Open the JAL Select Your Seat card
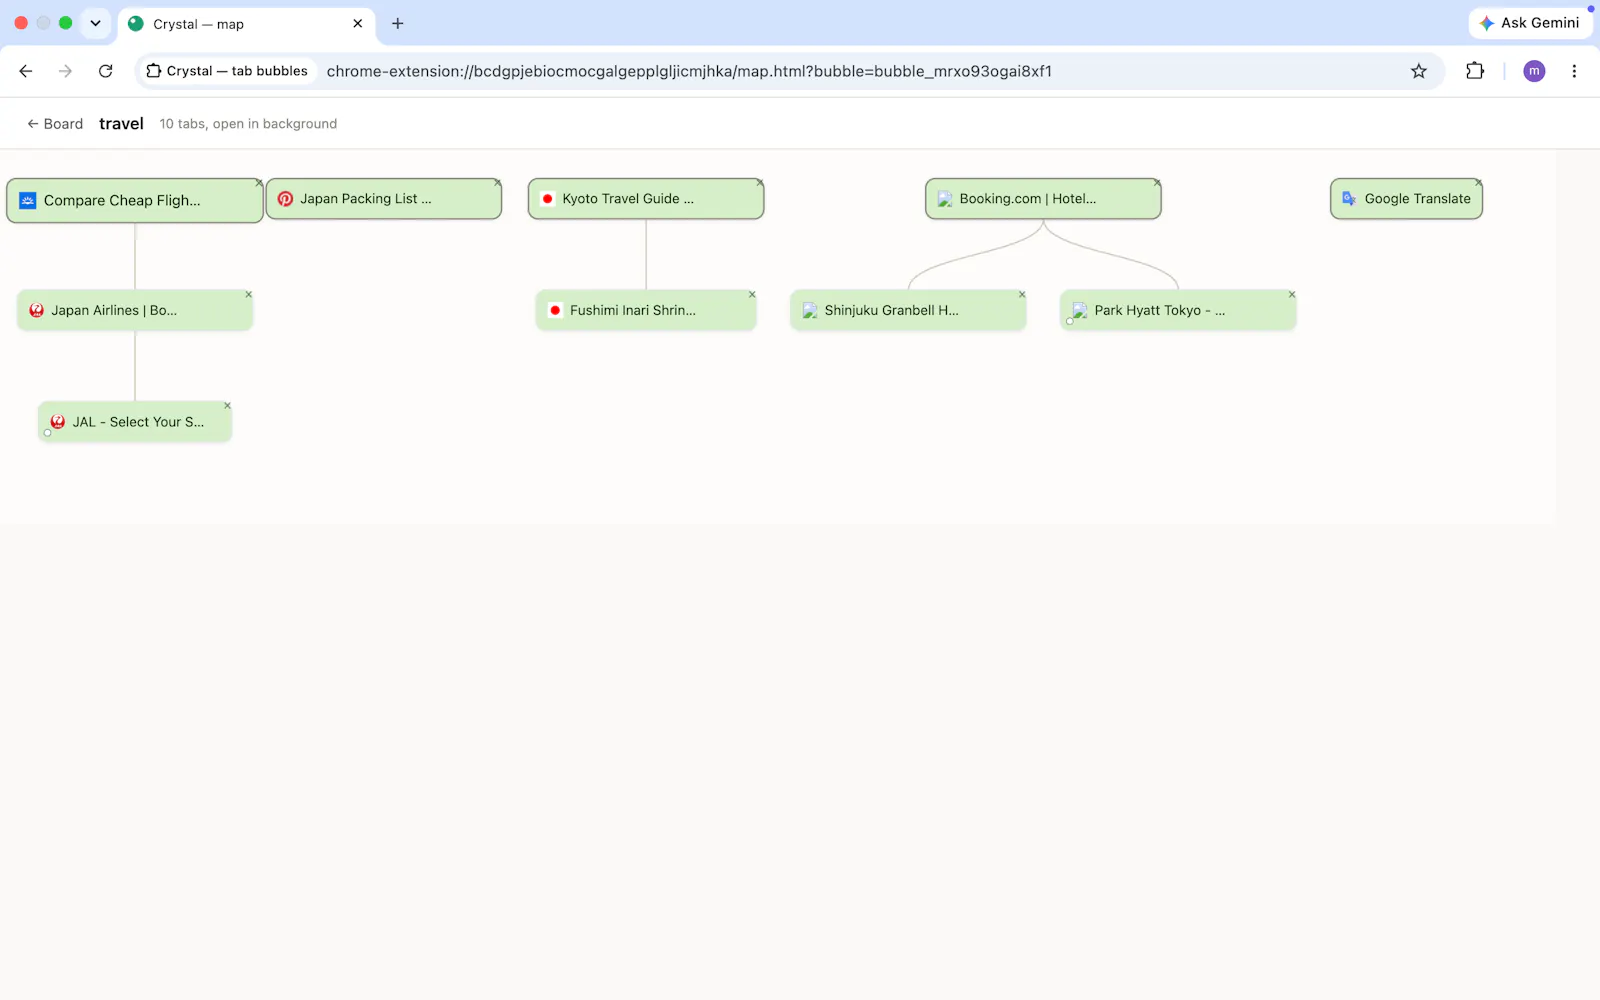The width and height of the screenshot is (1600, 1000). click(x=135, y=421)
